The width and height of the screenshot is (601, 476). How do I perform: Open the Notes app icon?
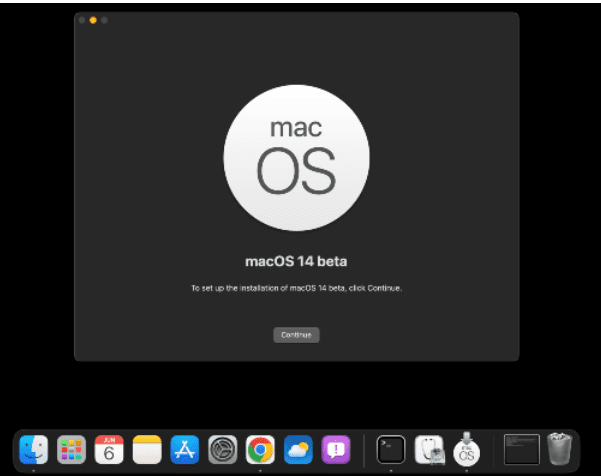[x=147, y=449]
